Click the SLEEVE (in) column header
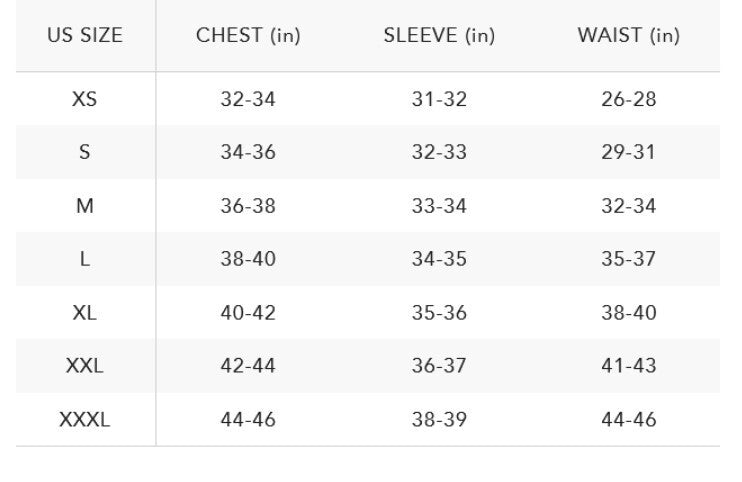This screenshot has width=742, height=482. [x=439, y=36]
